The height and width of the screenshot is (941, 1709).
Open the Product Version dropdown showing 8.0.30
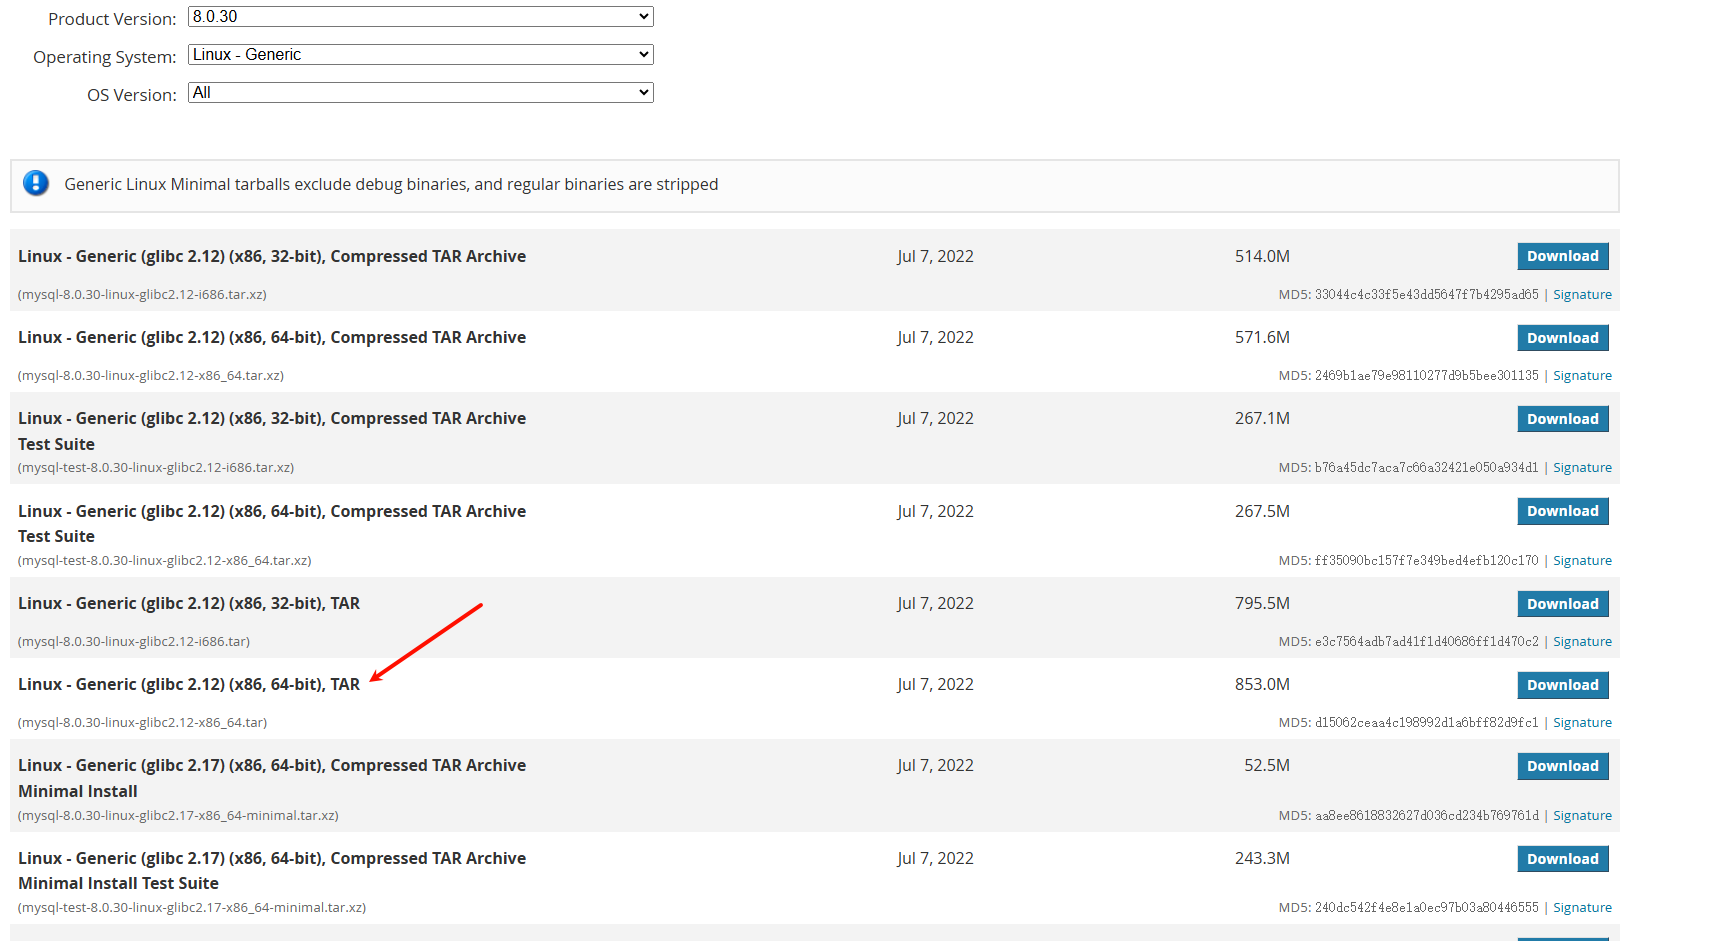pos(420,17)
